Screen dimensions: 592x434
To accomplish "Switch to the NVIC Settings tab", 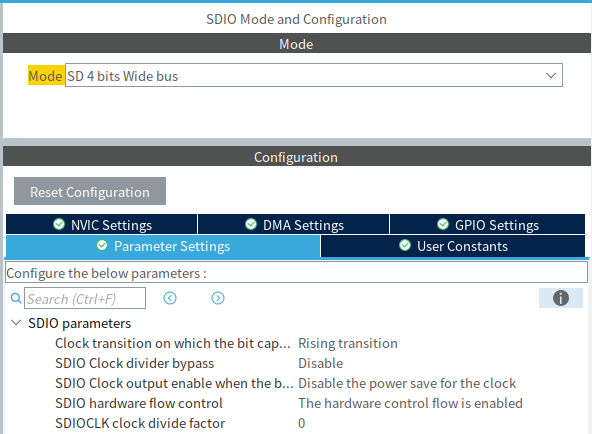I will (102, 225).
